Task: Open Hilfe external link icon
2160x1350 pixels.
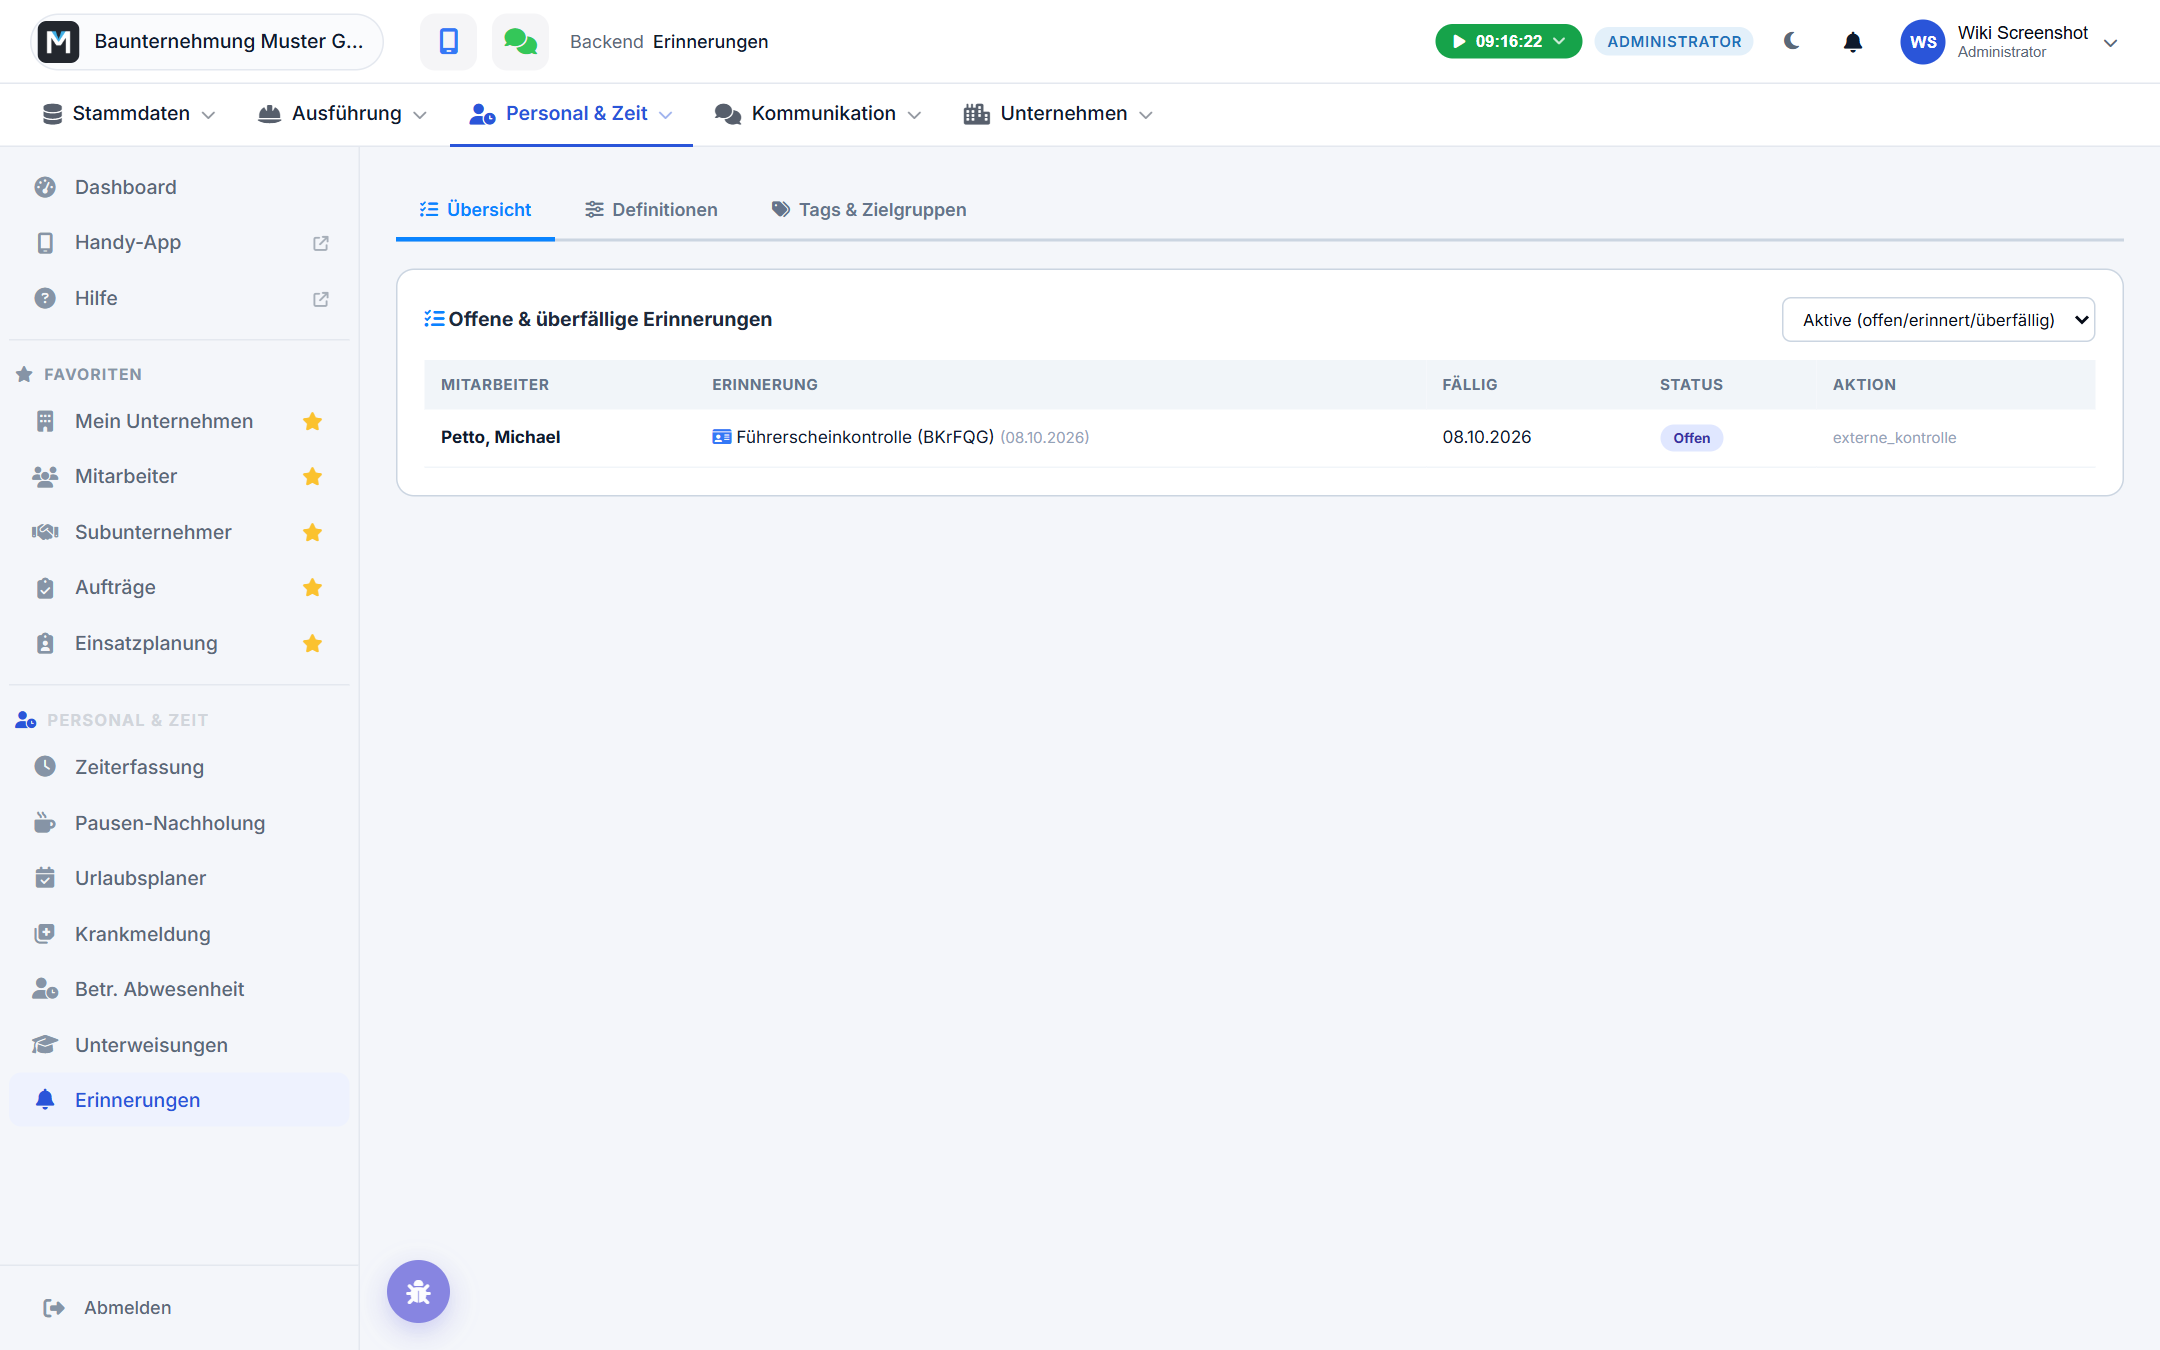Action: [321, 299]
